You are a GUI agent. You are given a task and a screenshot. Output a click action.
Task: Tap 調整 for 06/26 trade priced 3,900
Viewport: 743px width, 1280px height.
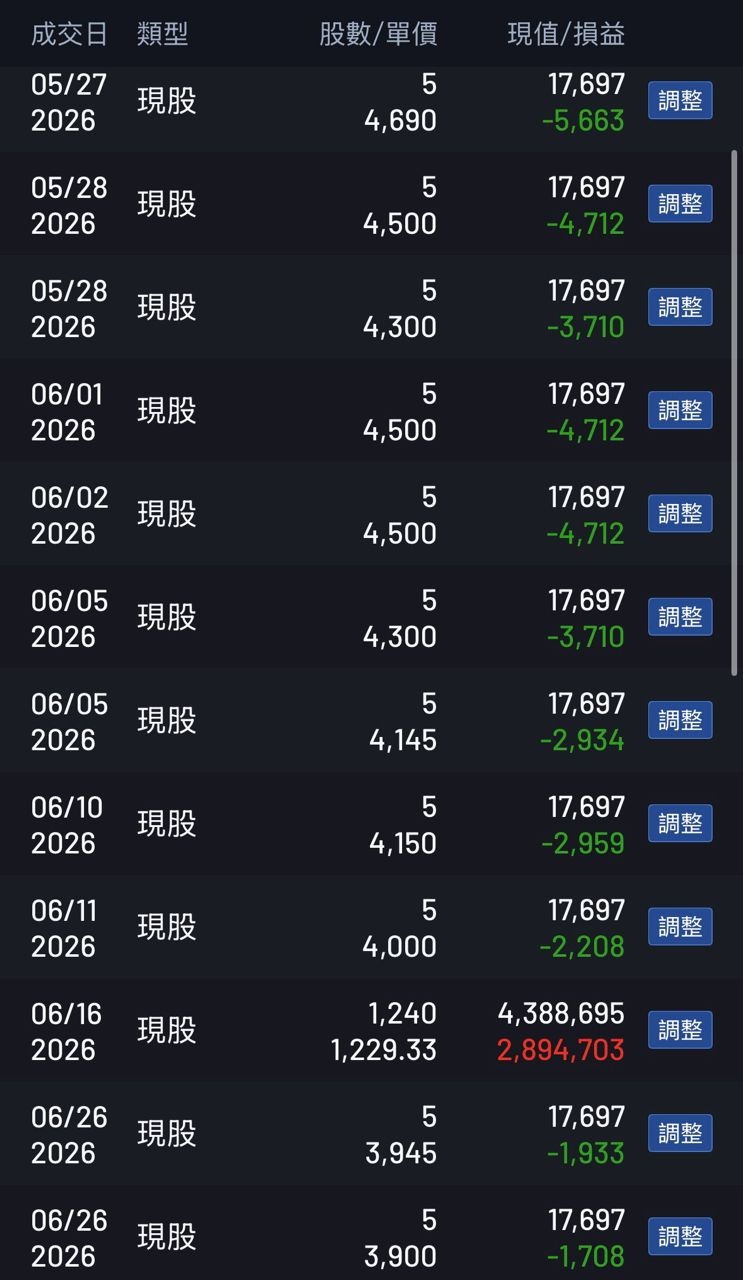680,1236
